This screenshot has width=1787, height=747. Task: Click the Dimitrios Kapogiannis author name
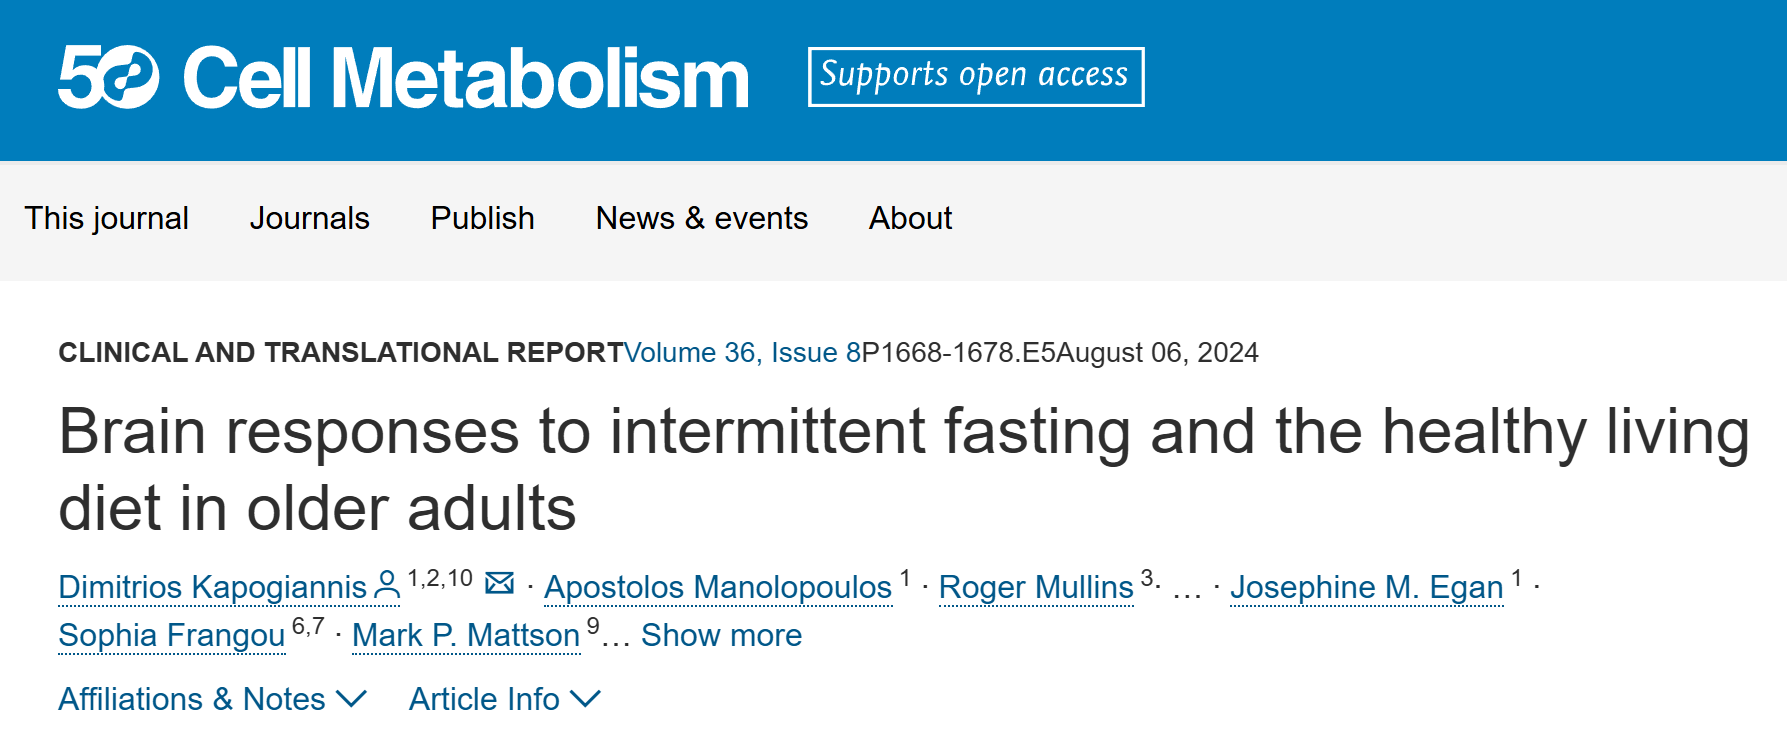coord(213,587)
